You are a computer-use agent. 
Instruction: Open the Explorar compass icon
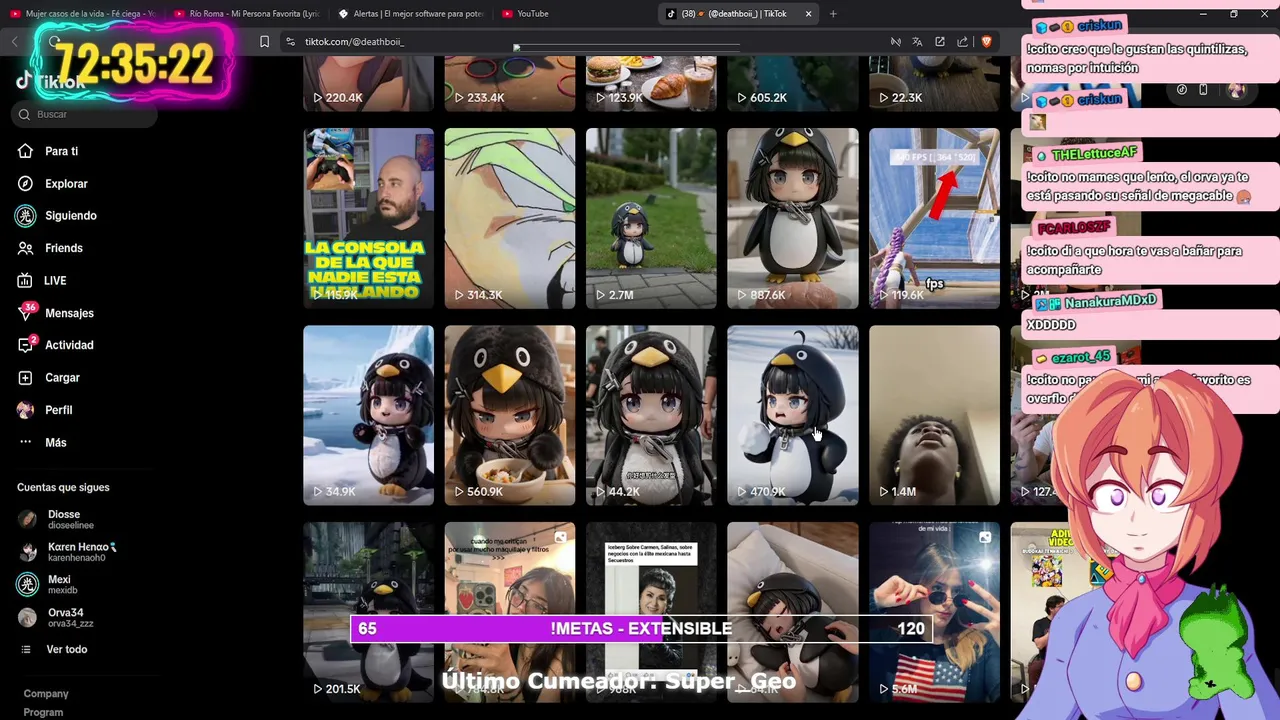[x=26, y=184]
